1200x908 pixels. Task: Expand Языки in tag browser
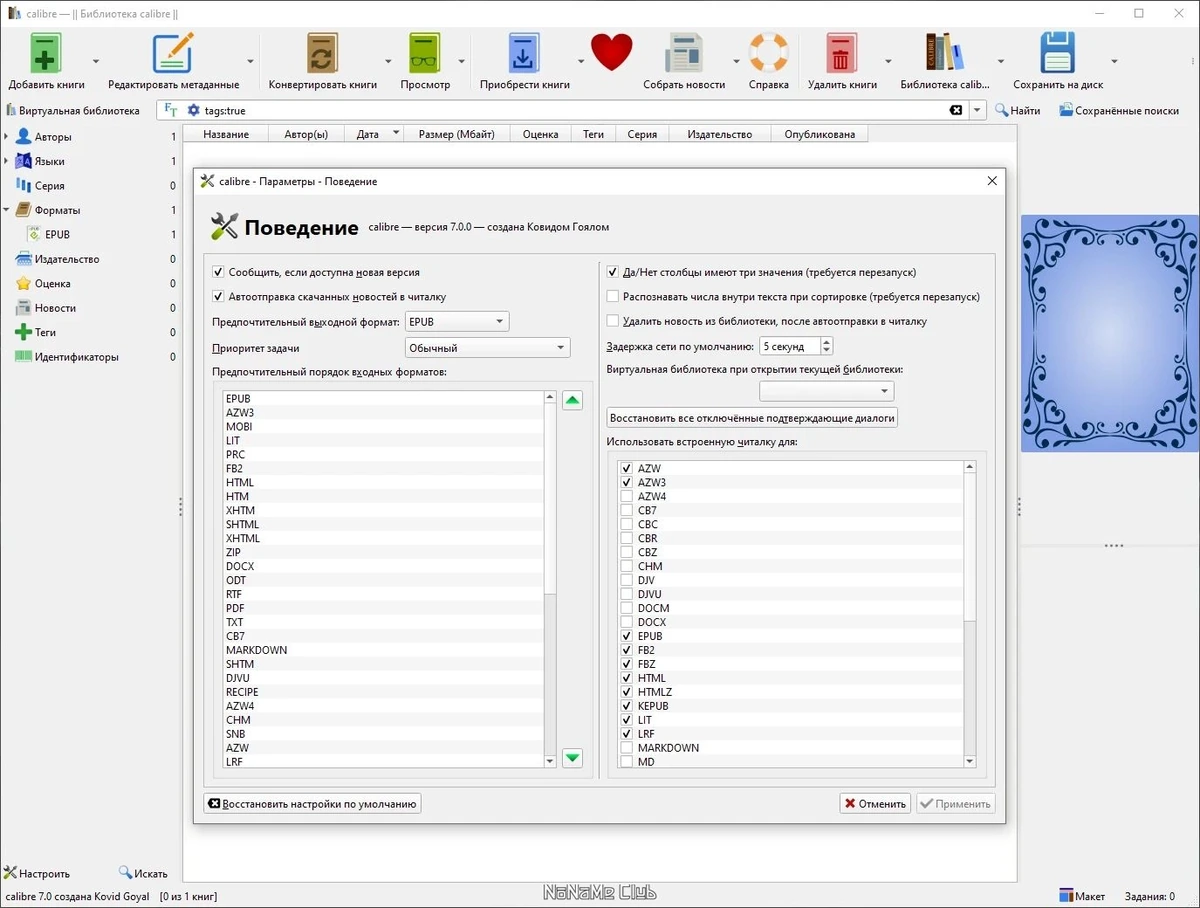click(7, 161)
